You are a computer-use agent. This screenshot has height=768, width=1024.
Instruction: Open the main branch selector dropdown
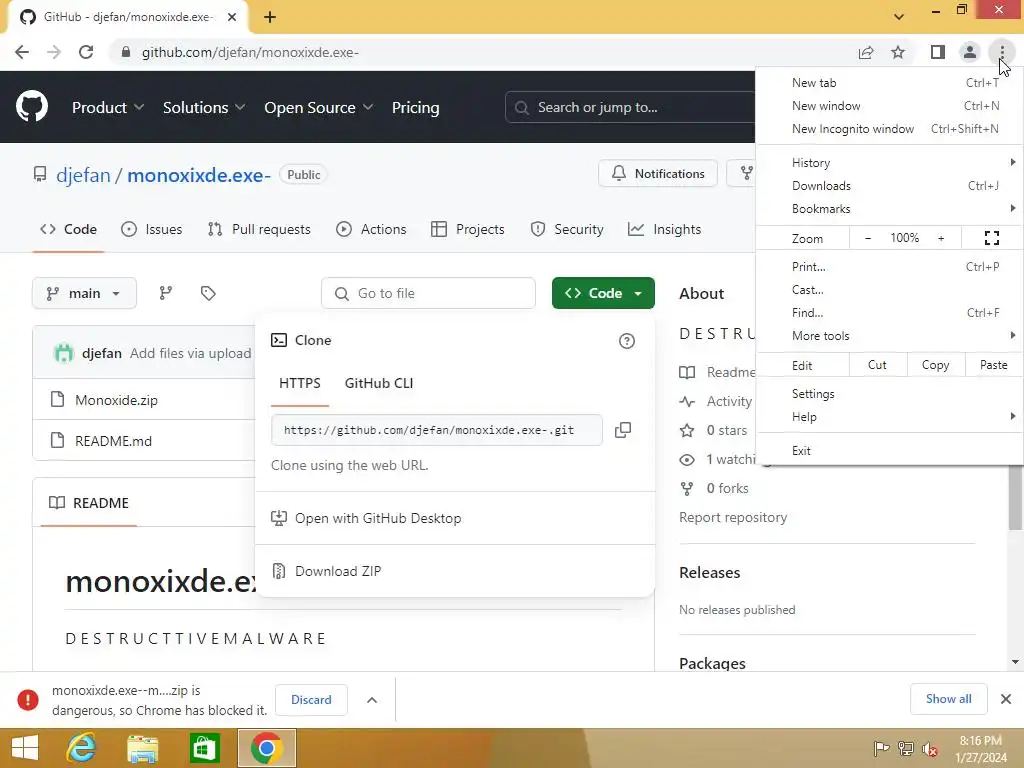click(x=84, y=293)
